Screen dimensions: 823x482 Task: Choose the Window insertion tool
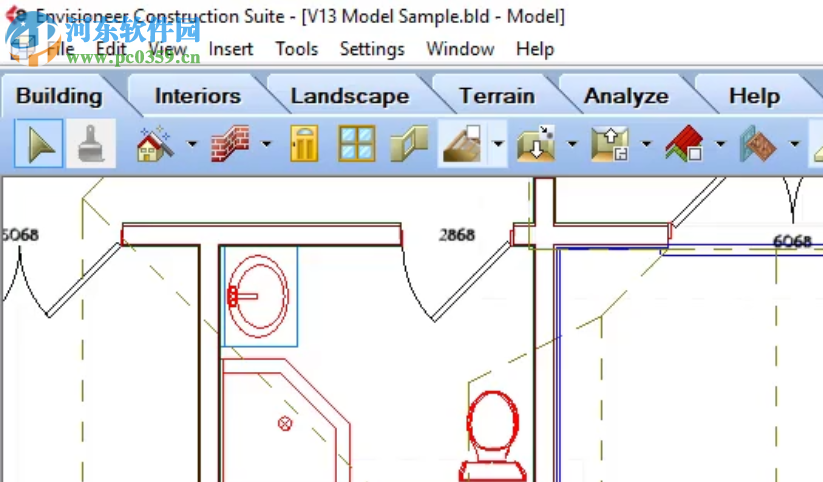click(x=357, y=143)
